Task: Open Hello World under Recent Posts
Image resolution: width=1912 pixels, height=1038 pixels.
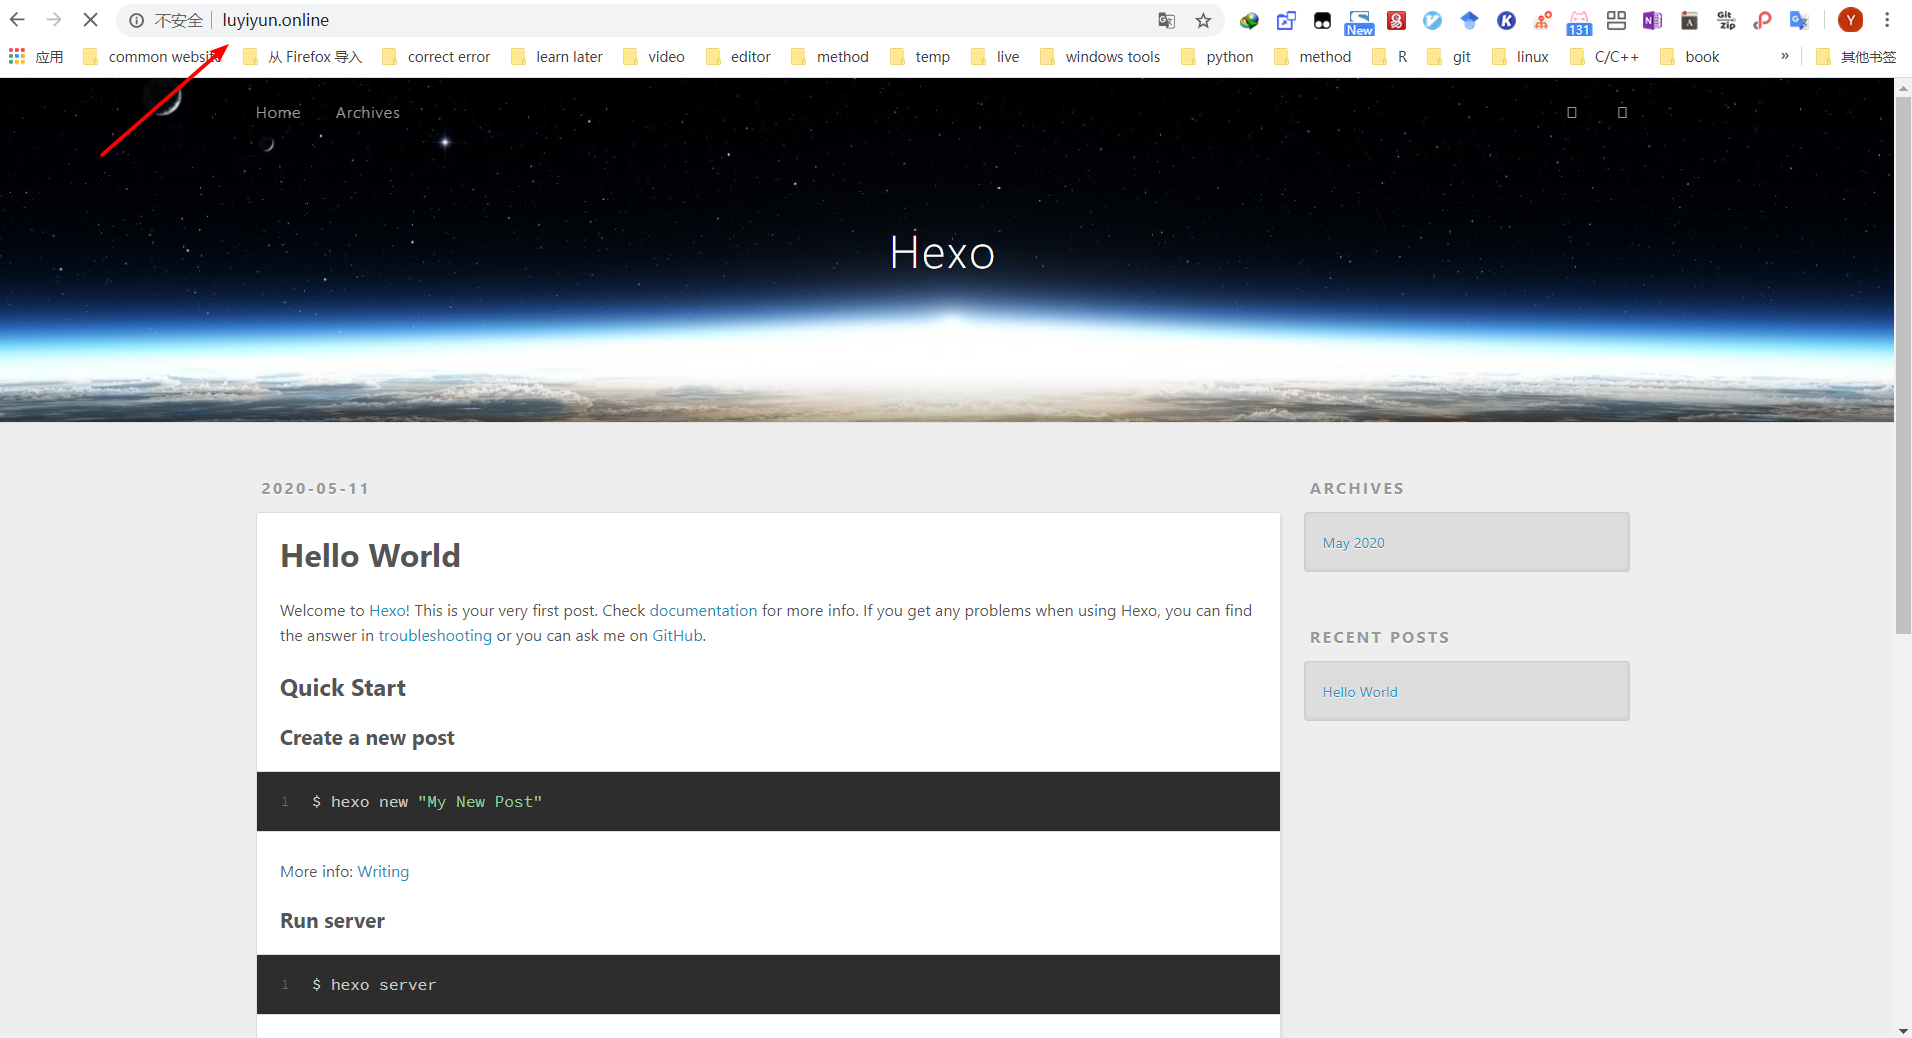Action: (1360, 692)
